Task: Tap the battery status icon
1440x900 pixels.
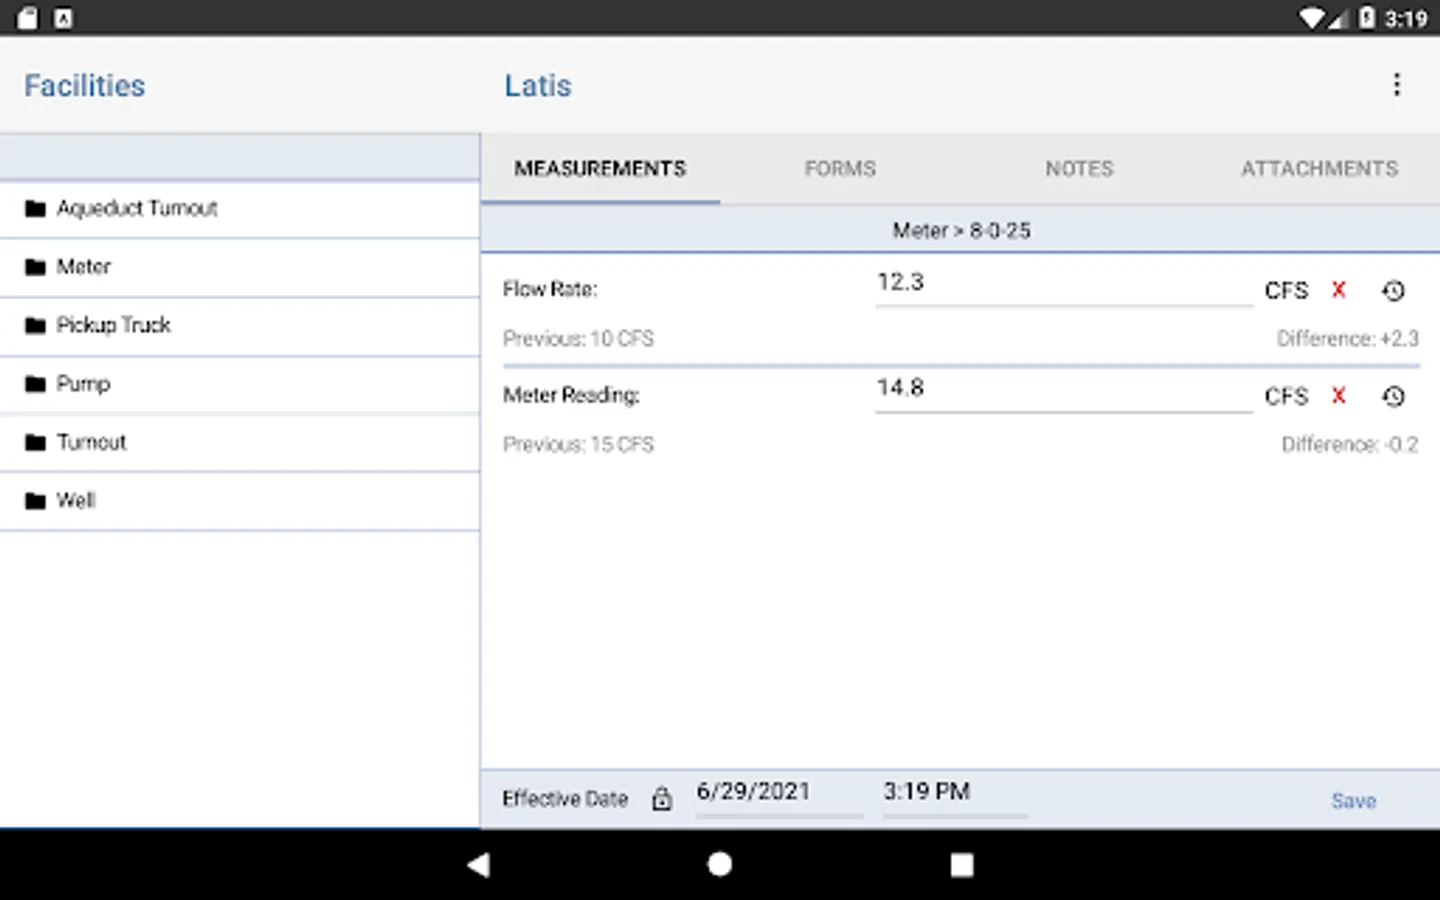Action: point(1367,18)
